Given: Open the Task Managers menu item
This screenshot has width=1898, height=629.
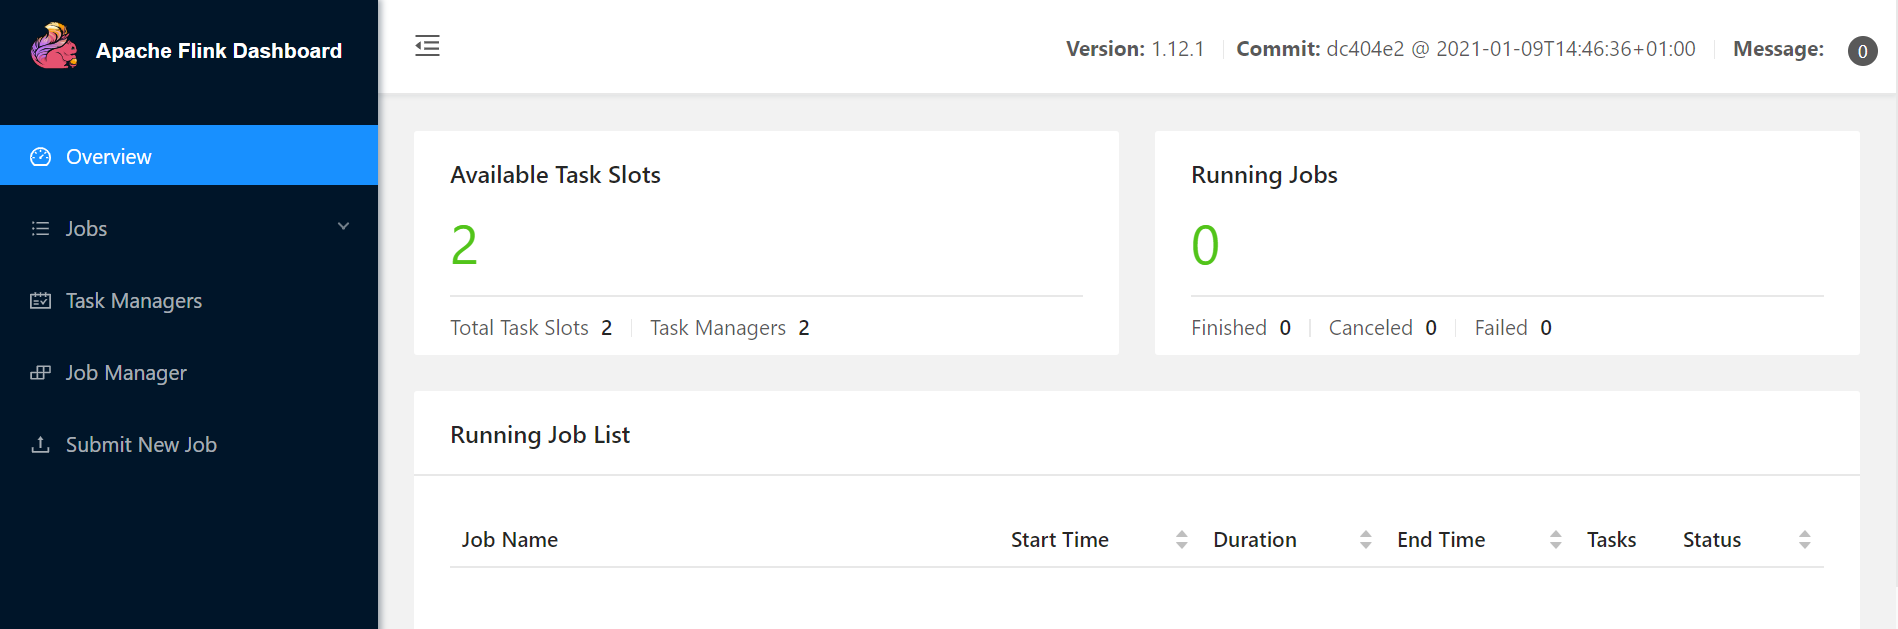Looking at the screenshot, I should (189, 301).
